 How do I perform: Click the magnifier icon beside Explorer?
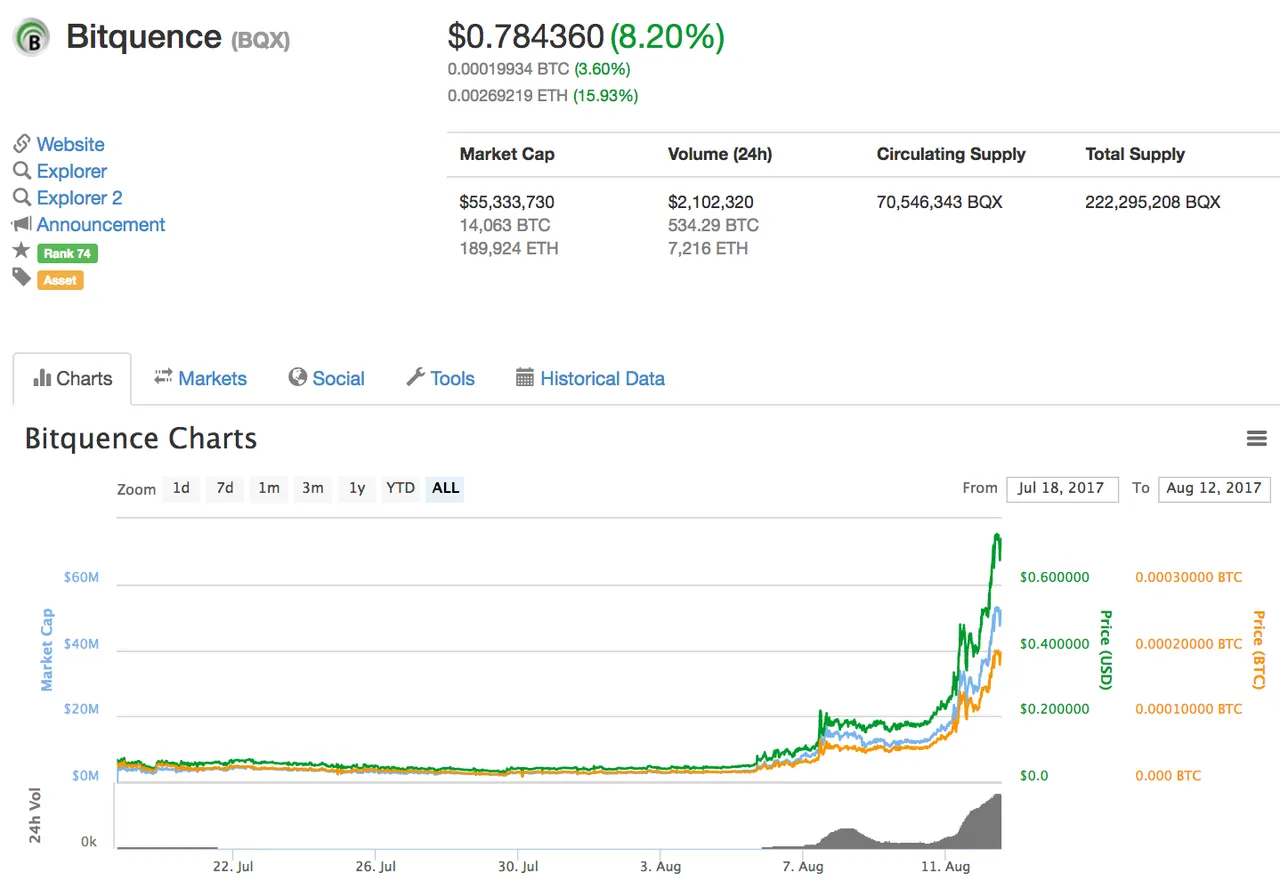click(x=22, y=171)
